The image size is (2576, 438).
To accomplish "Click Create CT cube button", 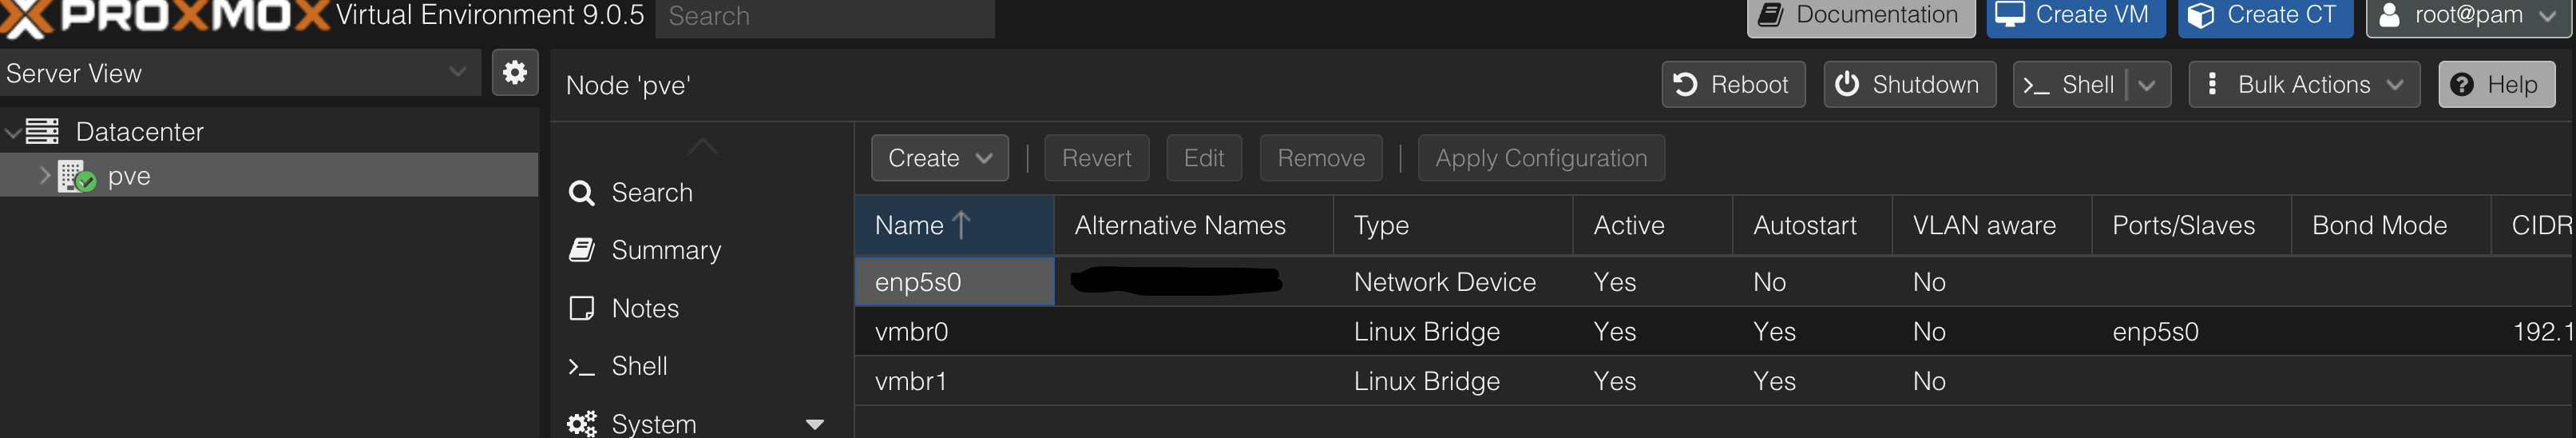I will pos(2265,16).
